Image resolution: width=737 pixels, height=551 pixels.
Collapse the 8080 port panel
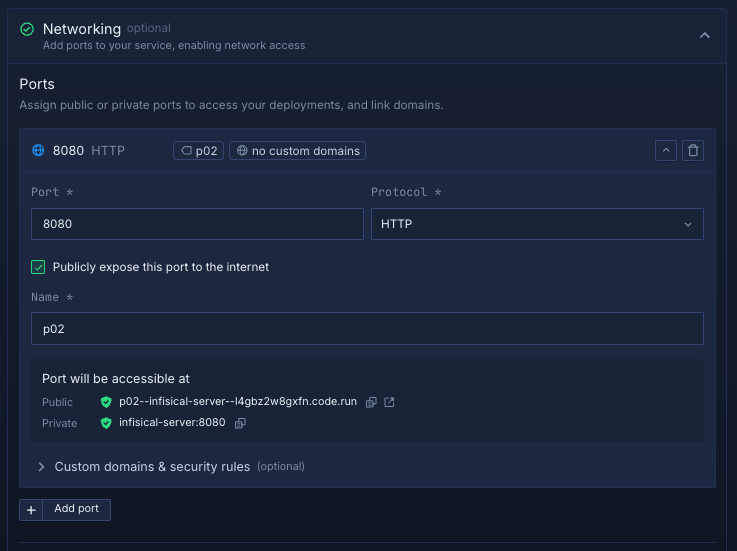pyautogui.click(x=666, y=151)
